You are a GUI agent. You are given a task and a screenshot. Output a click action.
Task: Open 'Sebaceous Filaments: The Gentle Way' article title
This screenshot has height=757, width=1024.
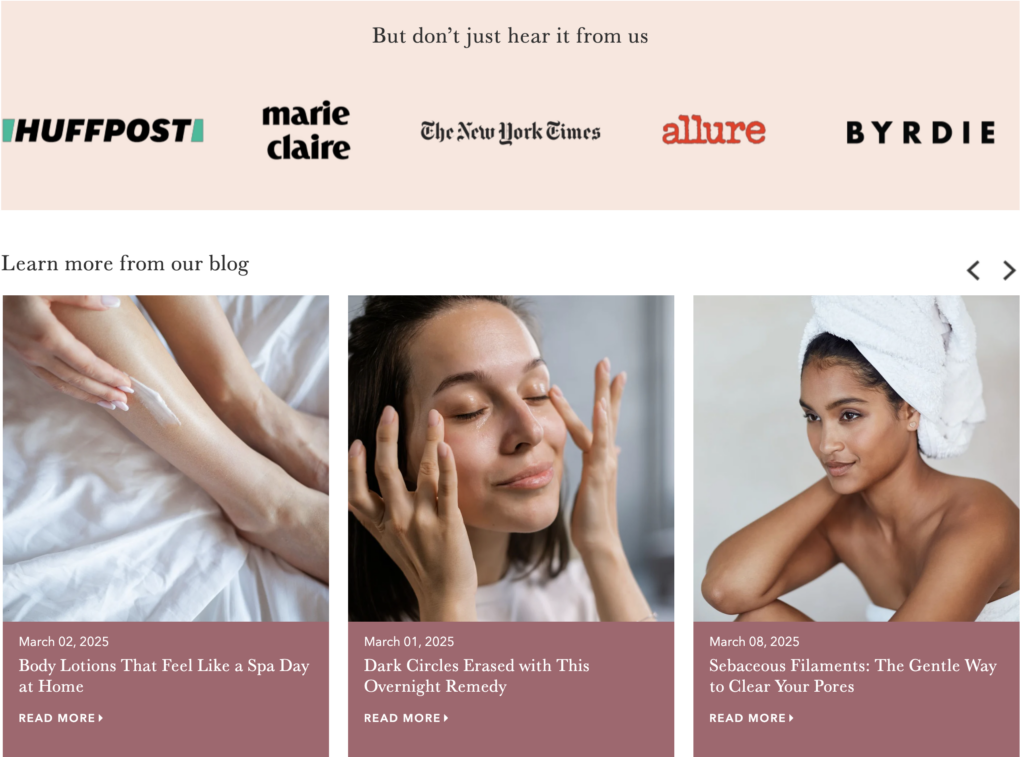[x=853, y=676]
